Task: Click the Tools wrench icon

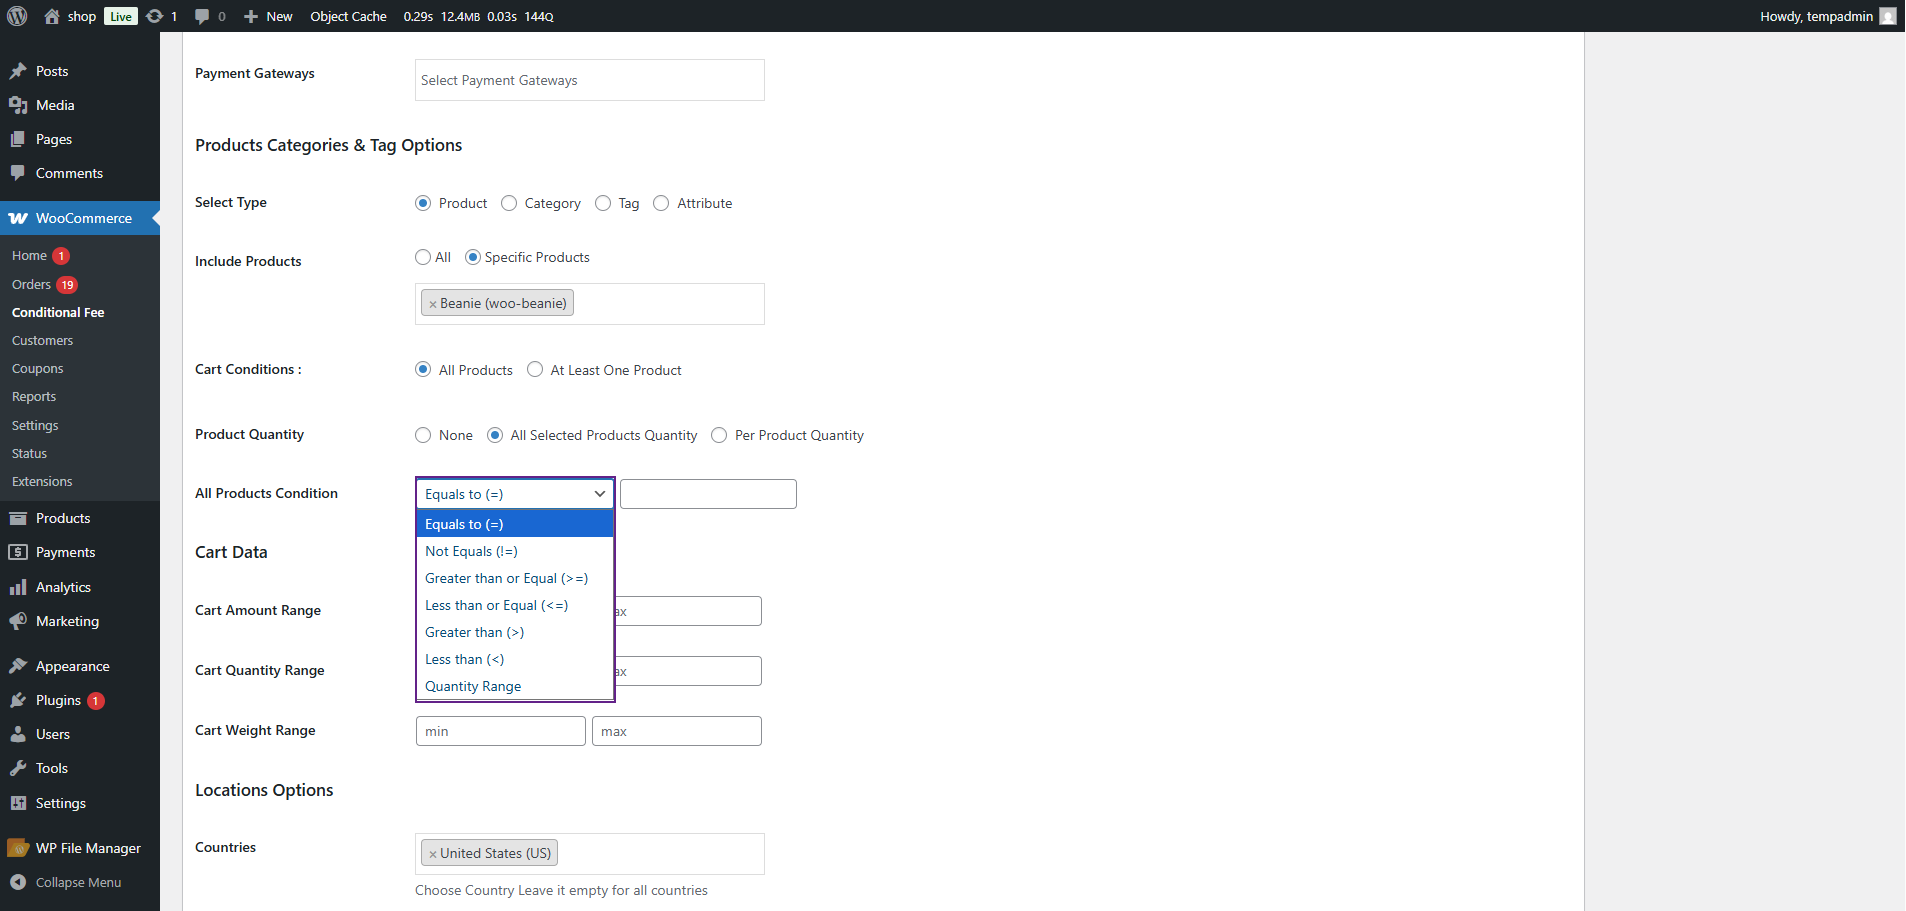Action: coord(18,768)
